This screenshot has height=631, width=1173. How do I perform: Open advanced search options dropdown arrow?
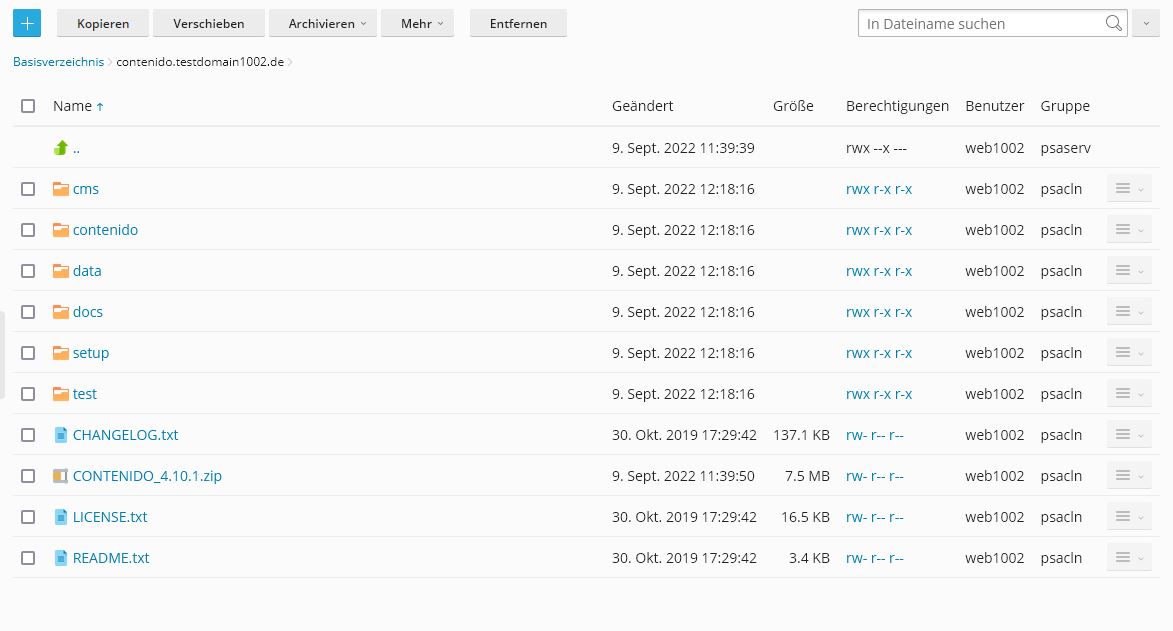click(1145, 23)
